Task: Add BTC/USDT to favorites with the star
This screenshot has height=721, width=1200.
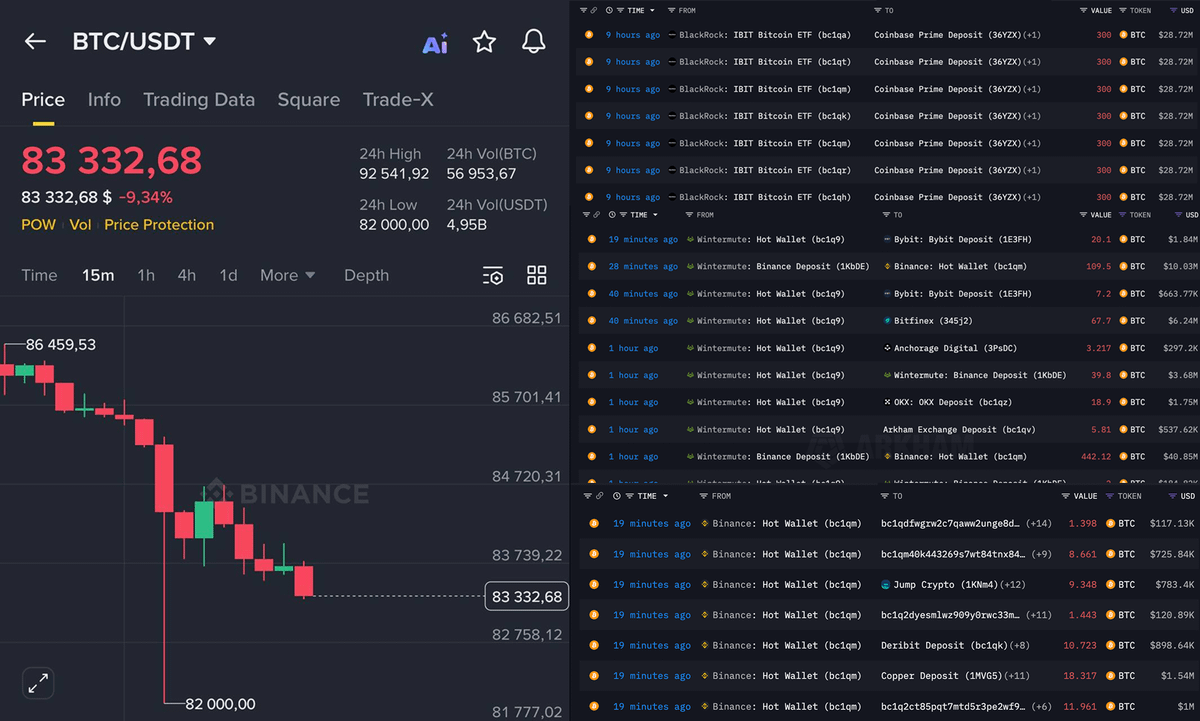Action: [484, 41]
